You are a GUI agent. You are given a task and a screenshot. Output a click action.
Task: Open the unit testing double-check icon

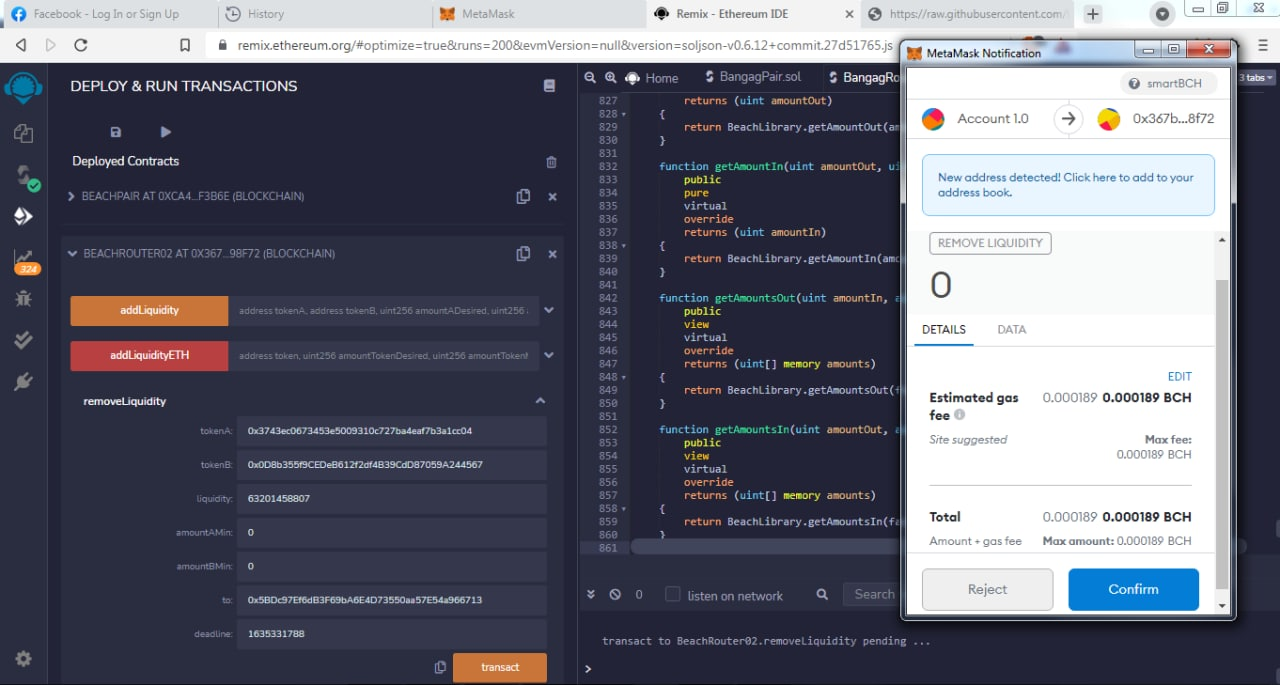(x=23, y=340)
